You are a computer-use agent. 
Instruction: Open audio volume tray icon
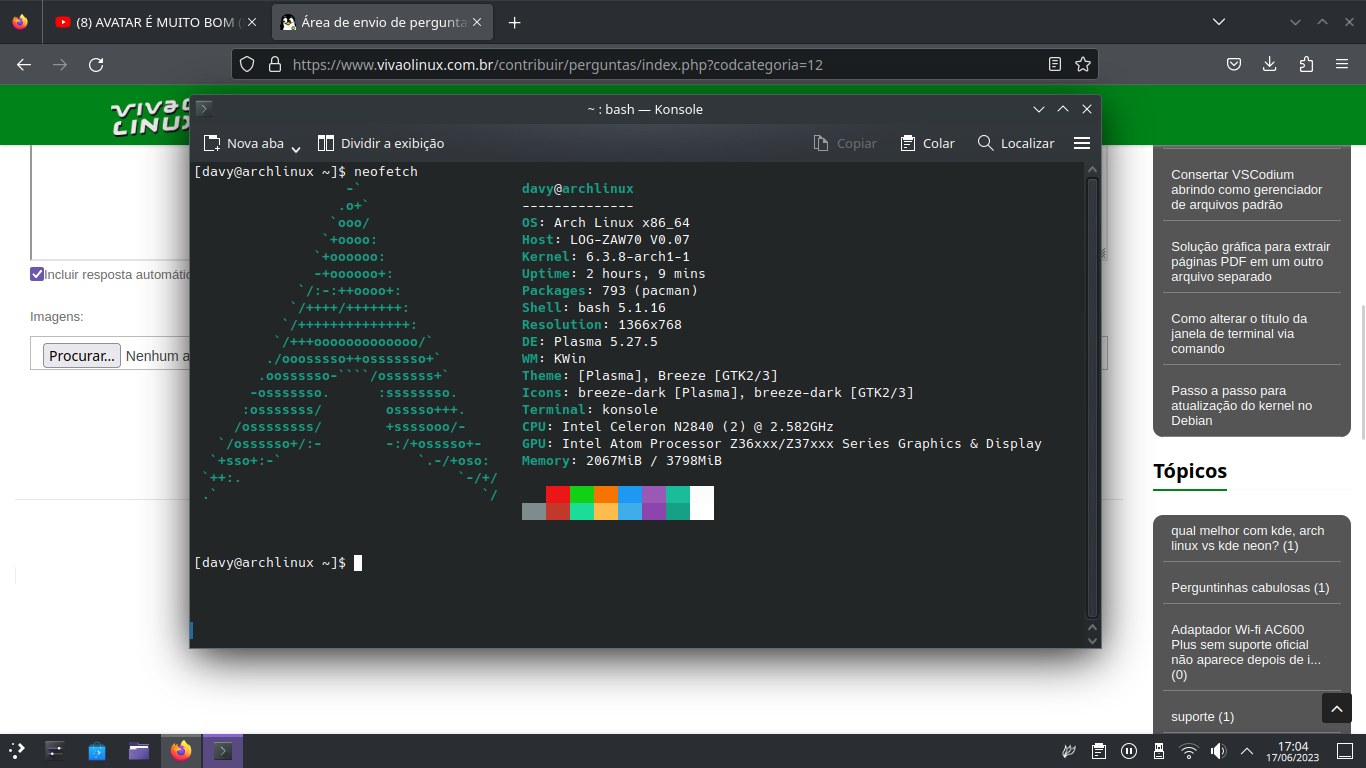coord(1218,750)
